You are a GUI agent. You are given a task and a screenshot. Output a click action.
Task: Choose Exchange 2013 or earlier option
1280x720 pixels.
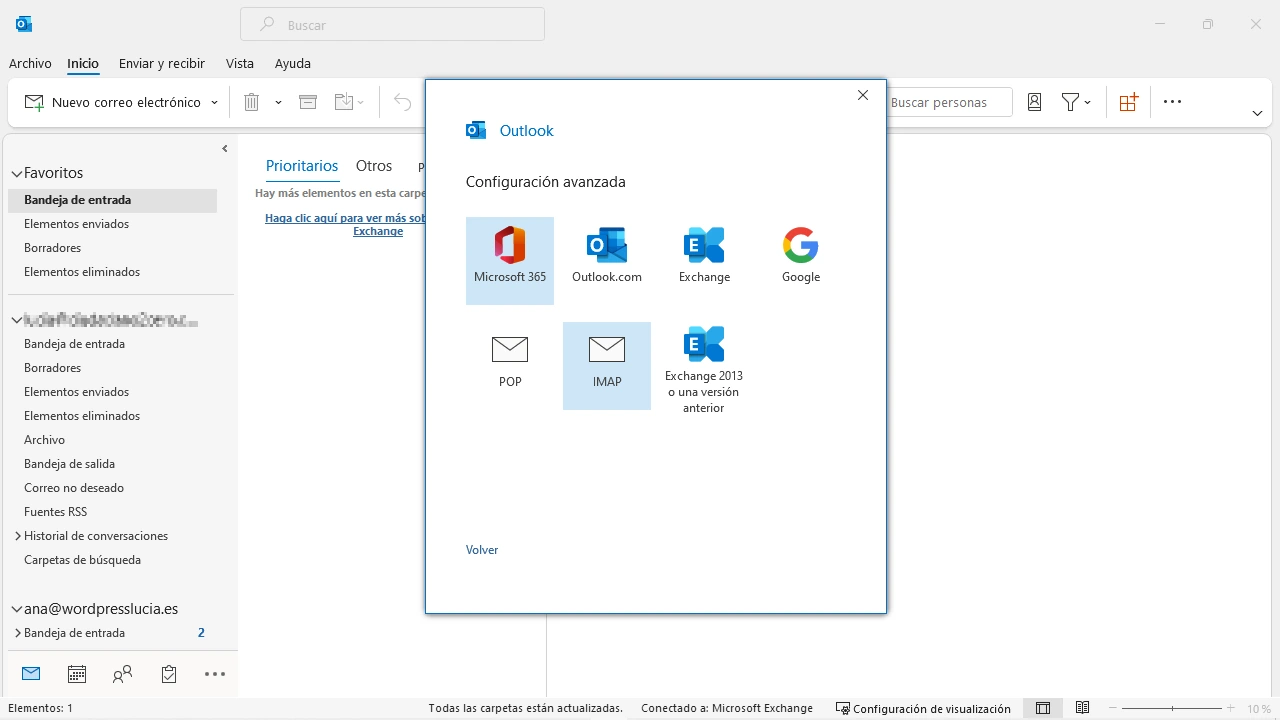[704, 370]
